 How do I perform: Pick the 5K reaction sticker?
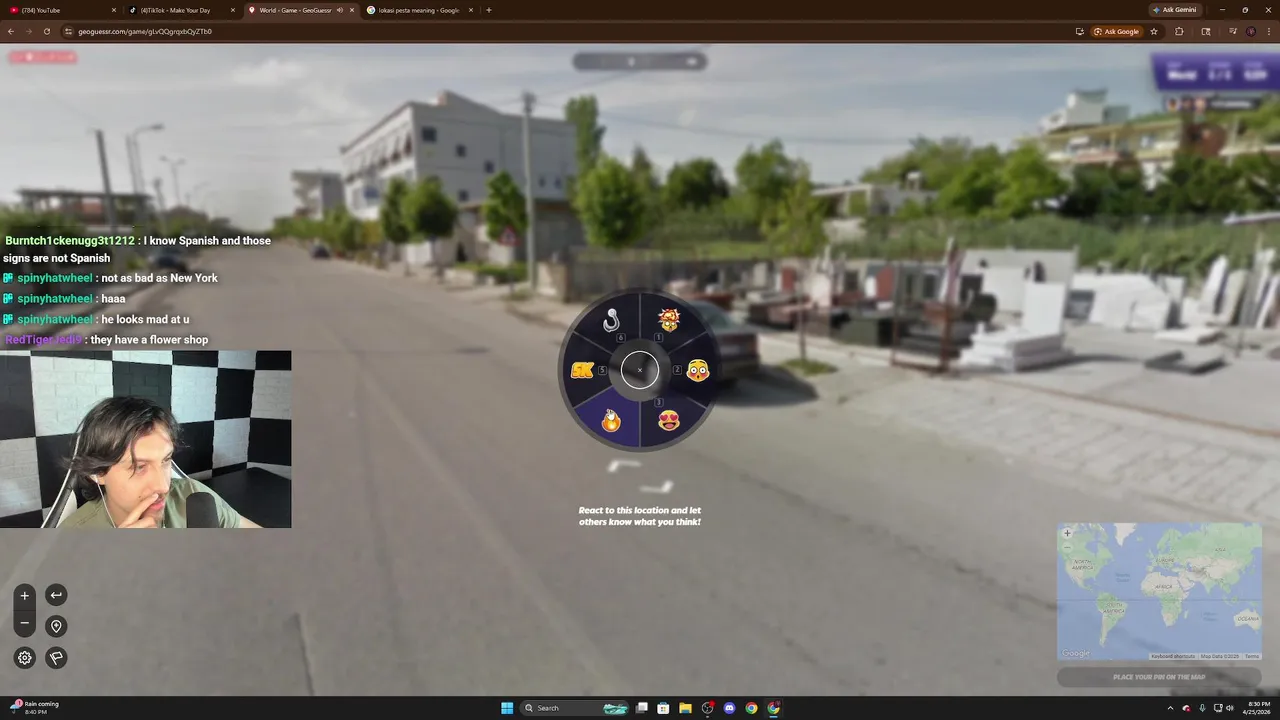coord(582,371)
